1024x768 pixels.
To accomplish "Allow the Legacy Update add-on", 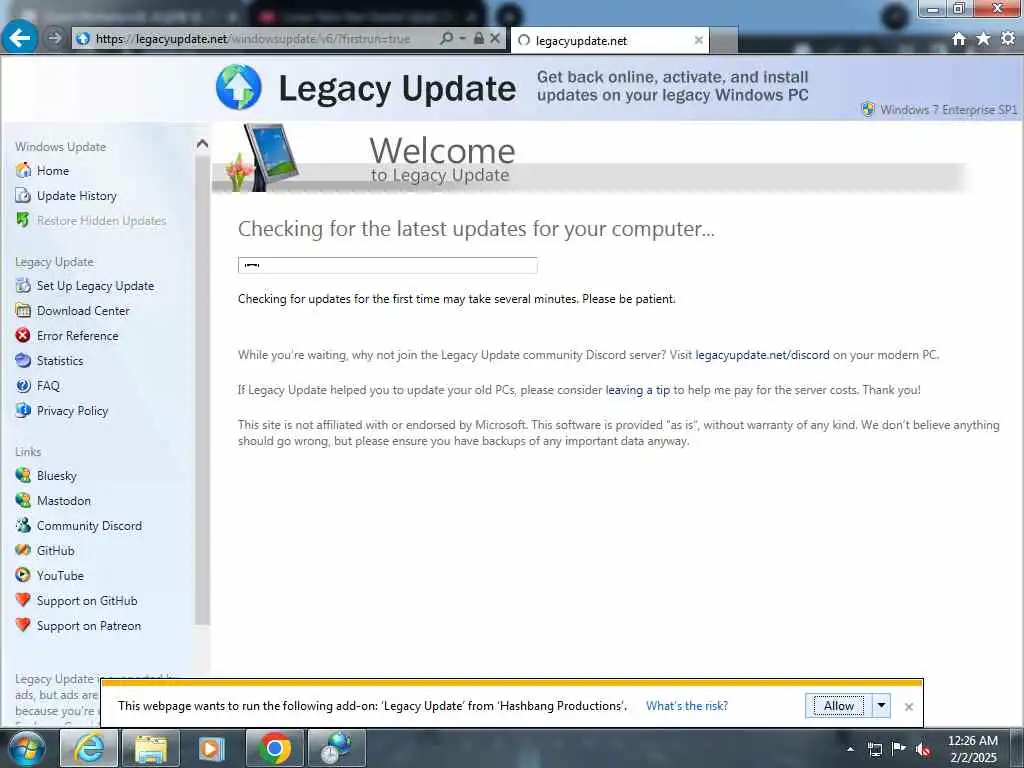I will point(839,706).
